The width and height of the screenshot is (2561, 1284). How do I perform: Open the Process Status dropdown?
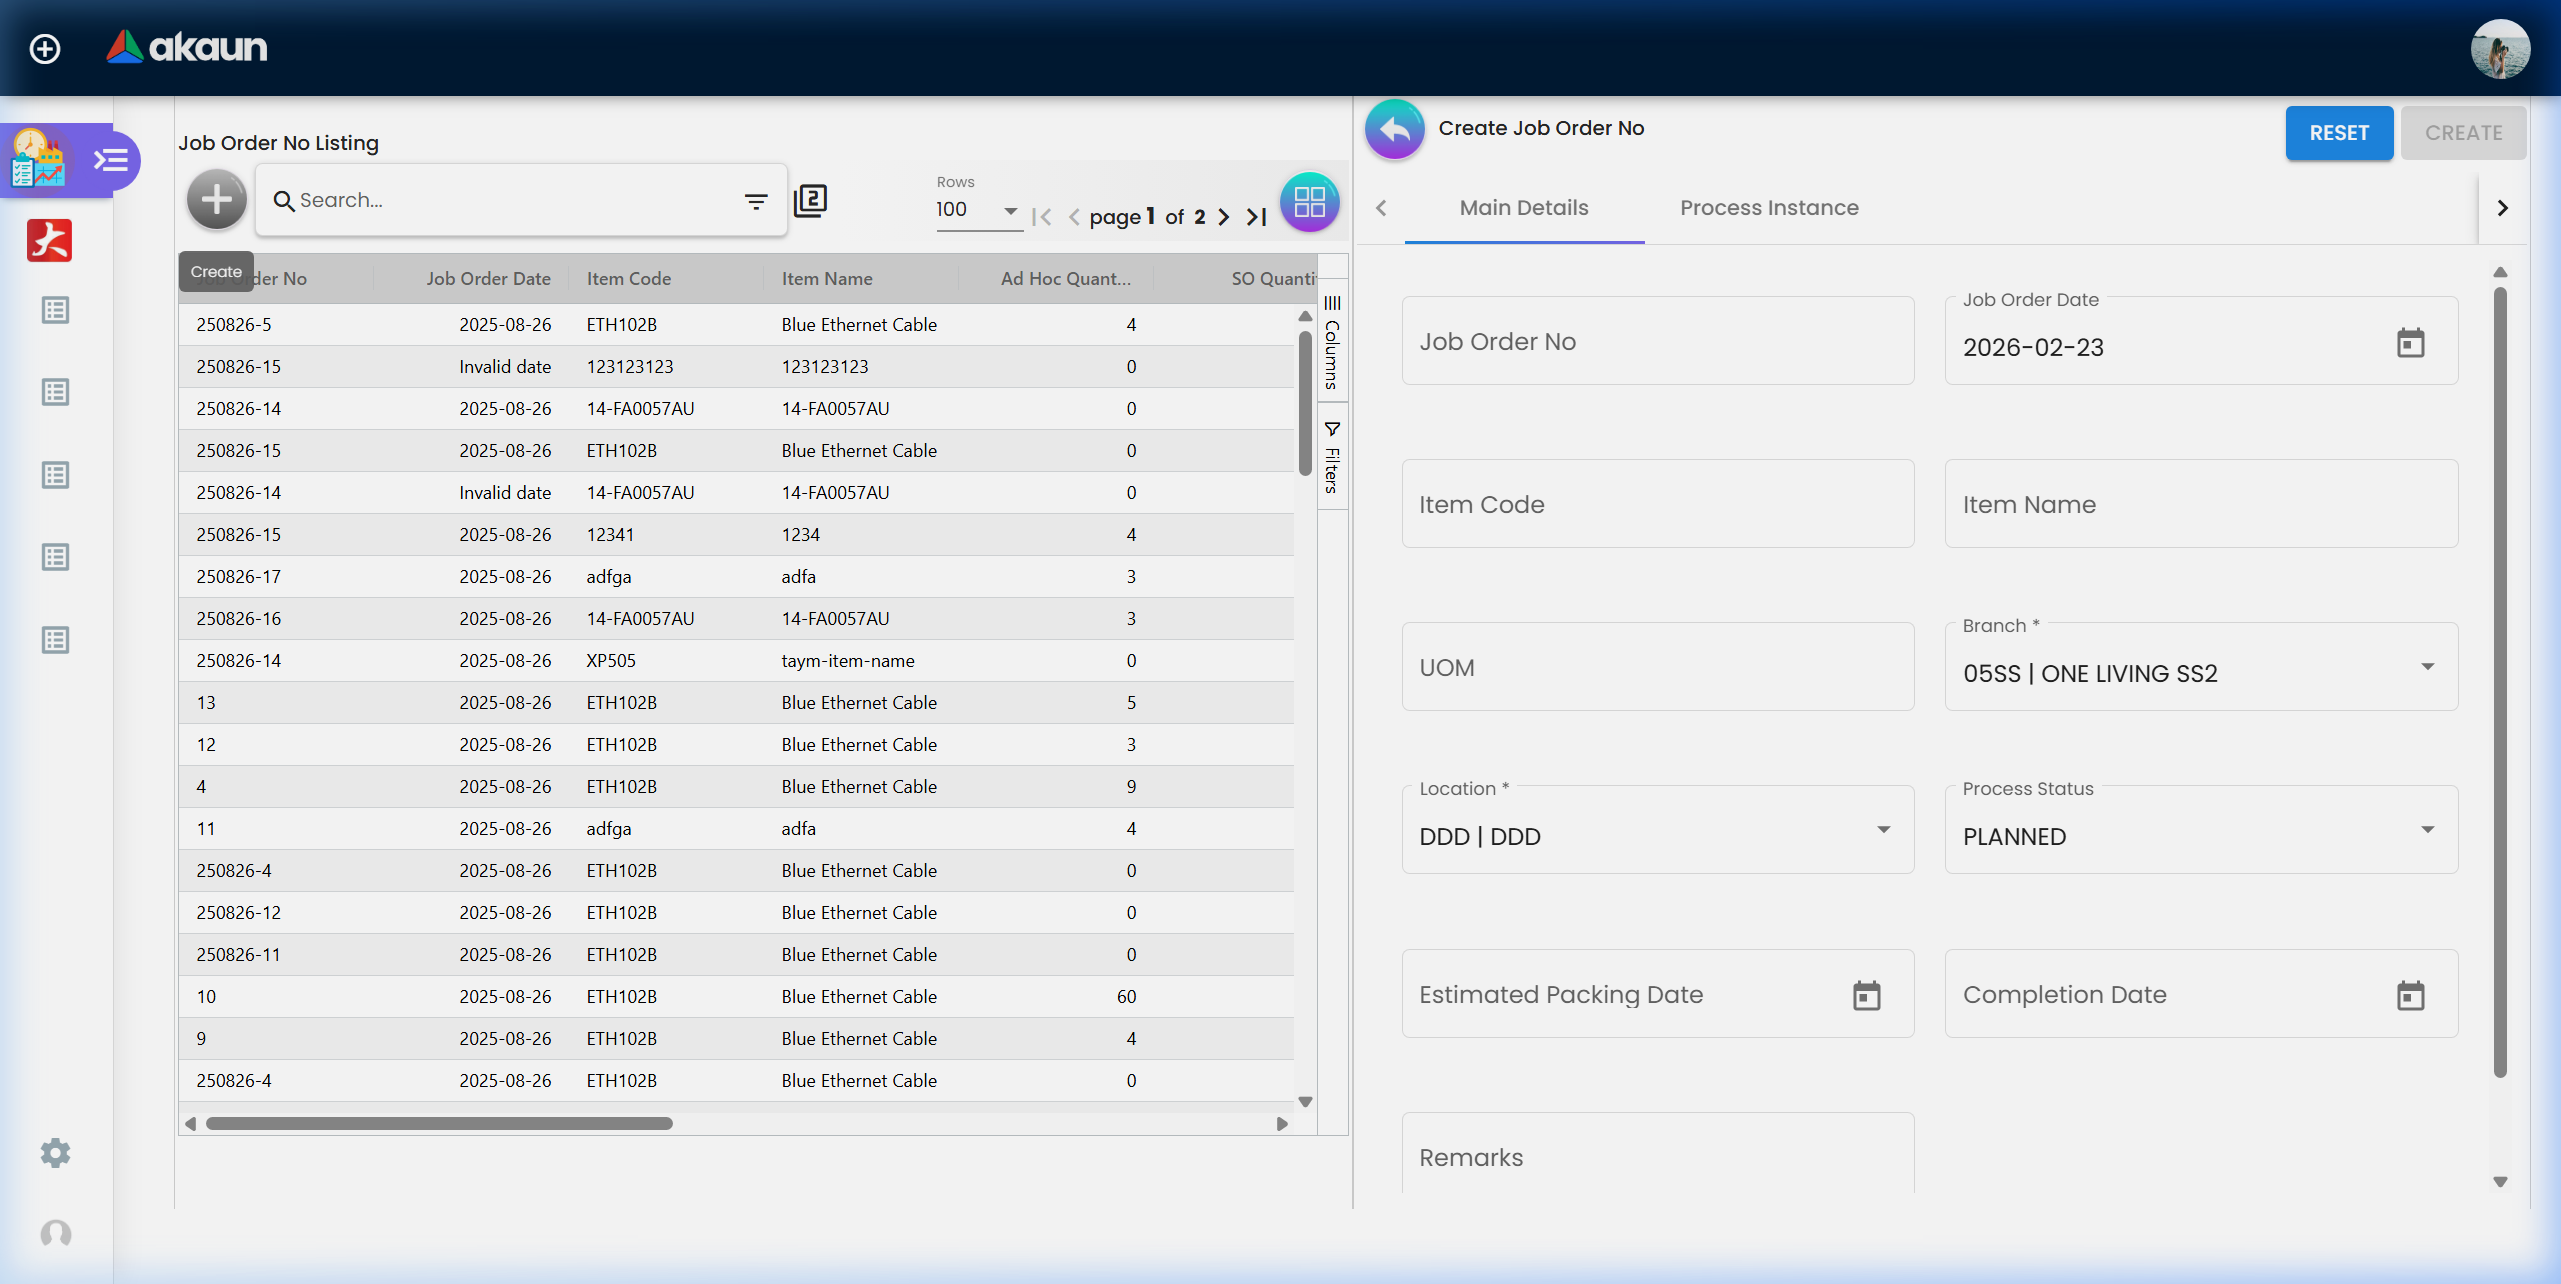tap(2428, 830)
